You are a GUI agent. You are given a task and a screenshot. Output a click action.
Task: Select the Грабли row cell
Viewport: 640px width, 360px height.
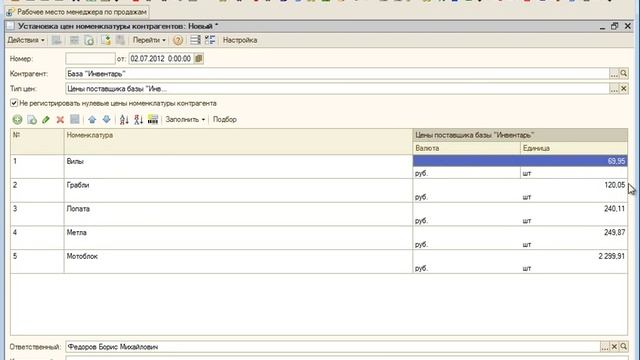coord(238,190)
